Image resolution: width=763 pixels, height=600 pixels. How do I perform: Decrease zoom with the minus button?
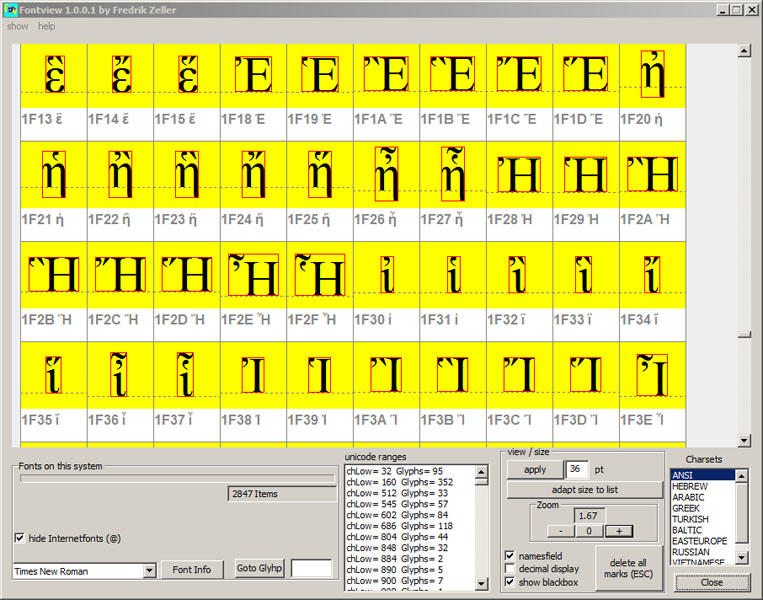pos(561,531)
